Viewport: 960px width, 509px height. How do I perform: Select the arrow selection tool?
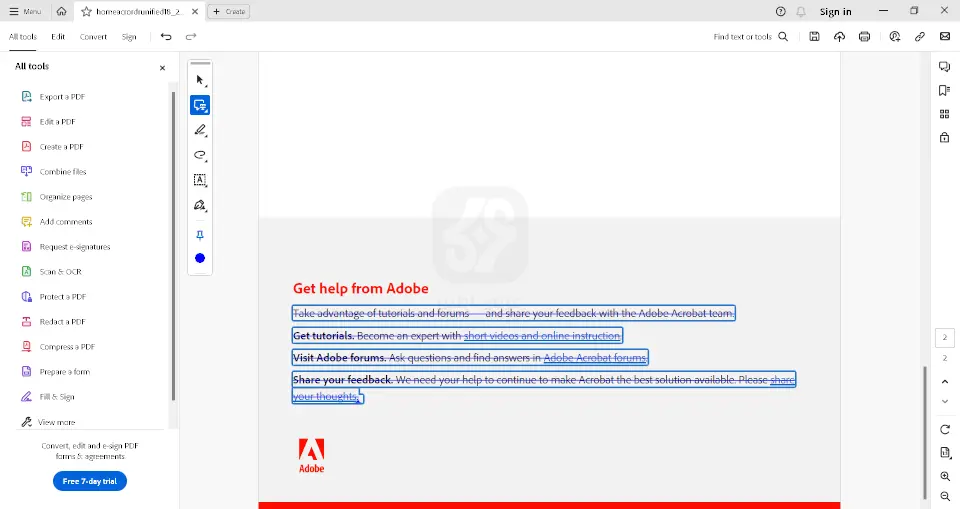click(200, 80)
